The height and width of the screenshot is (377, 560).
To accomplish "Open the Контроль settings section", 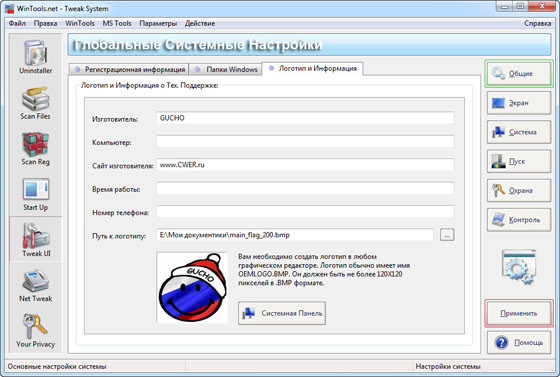I will pyautogui.click(x=519, y=220).
